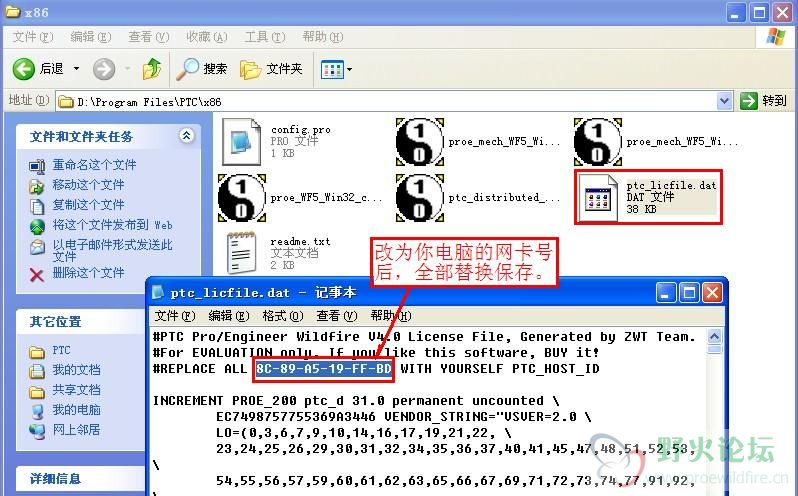Open 我的电脑 link in other places
Screen dimensions: 798x496
pos(76,410)
